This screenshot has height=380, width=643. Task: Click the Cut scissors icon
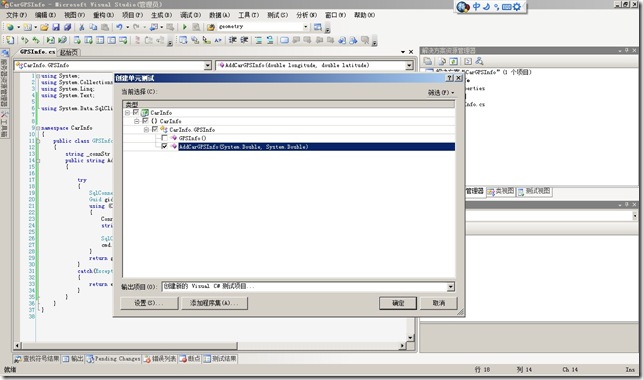point(82,27)
